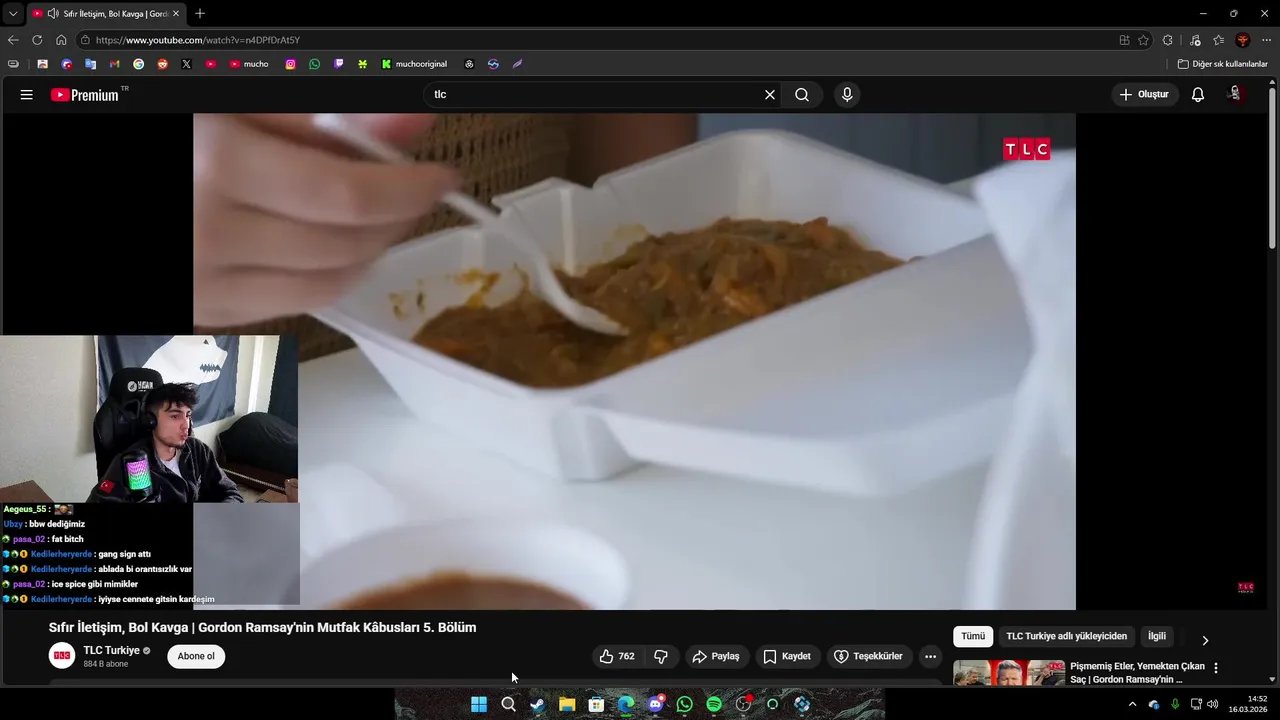Click the '884 B abone' subscriber count

(106, 664)
